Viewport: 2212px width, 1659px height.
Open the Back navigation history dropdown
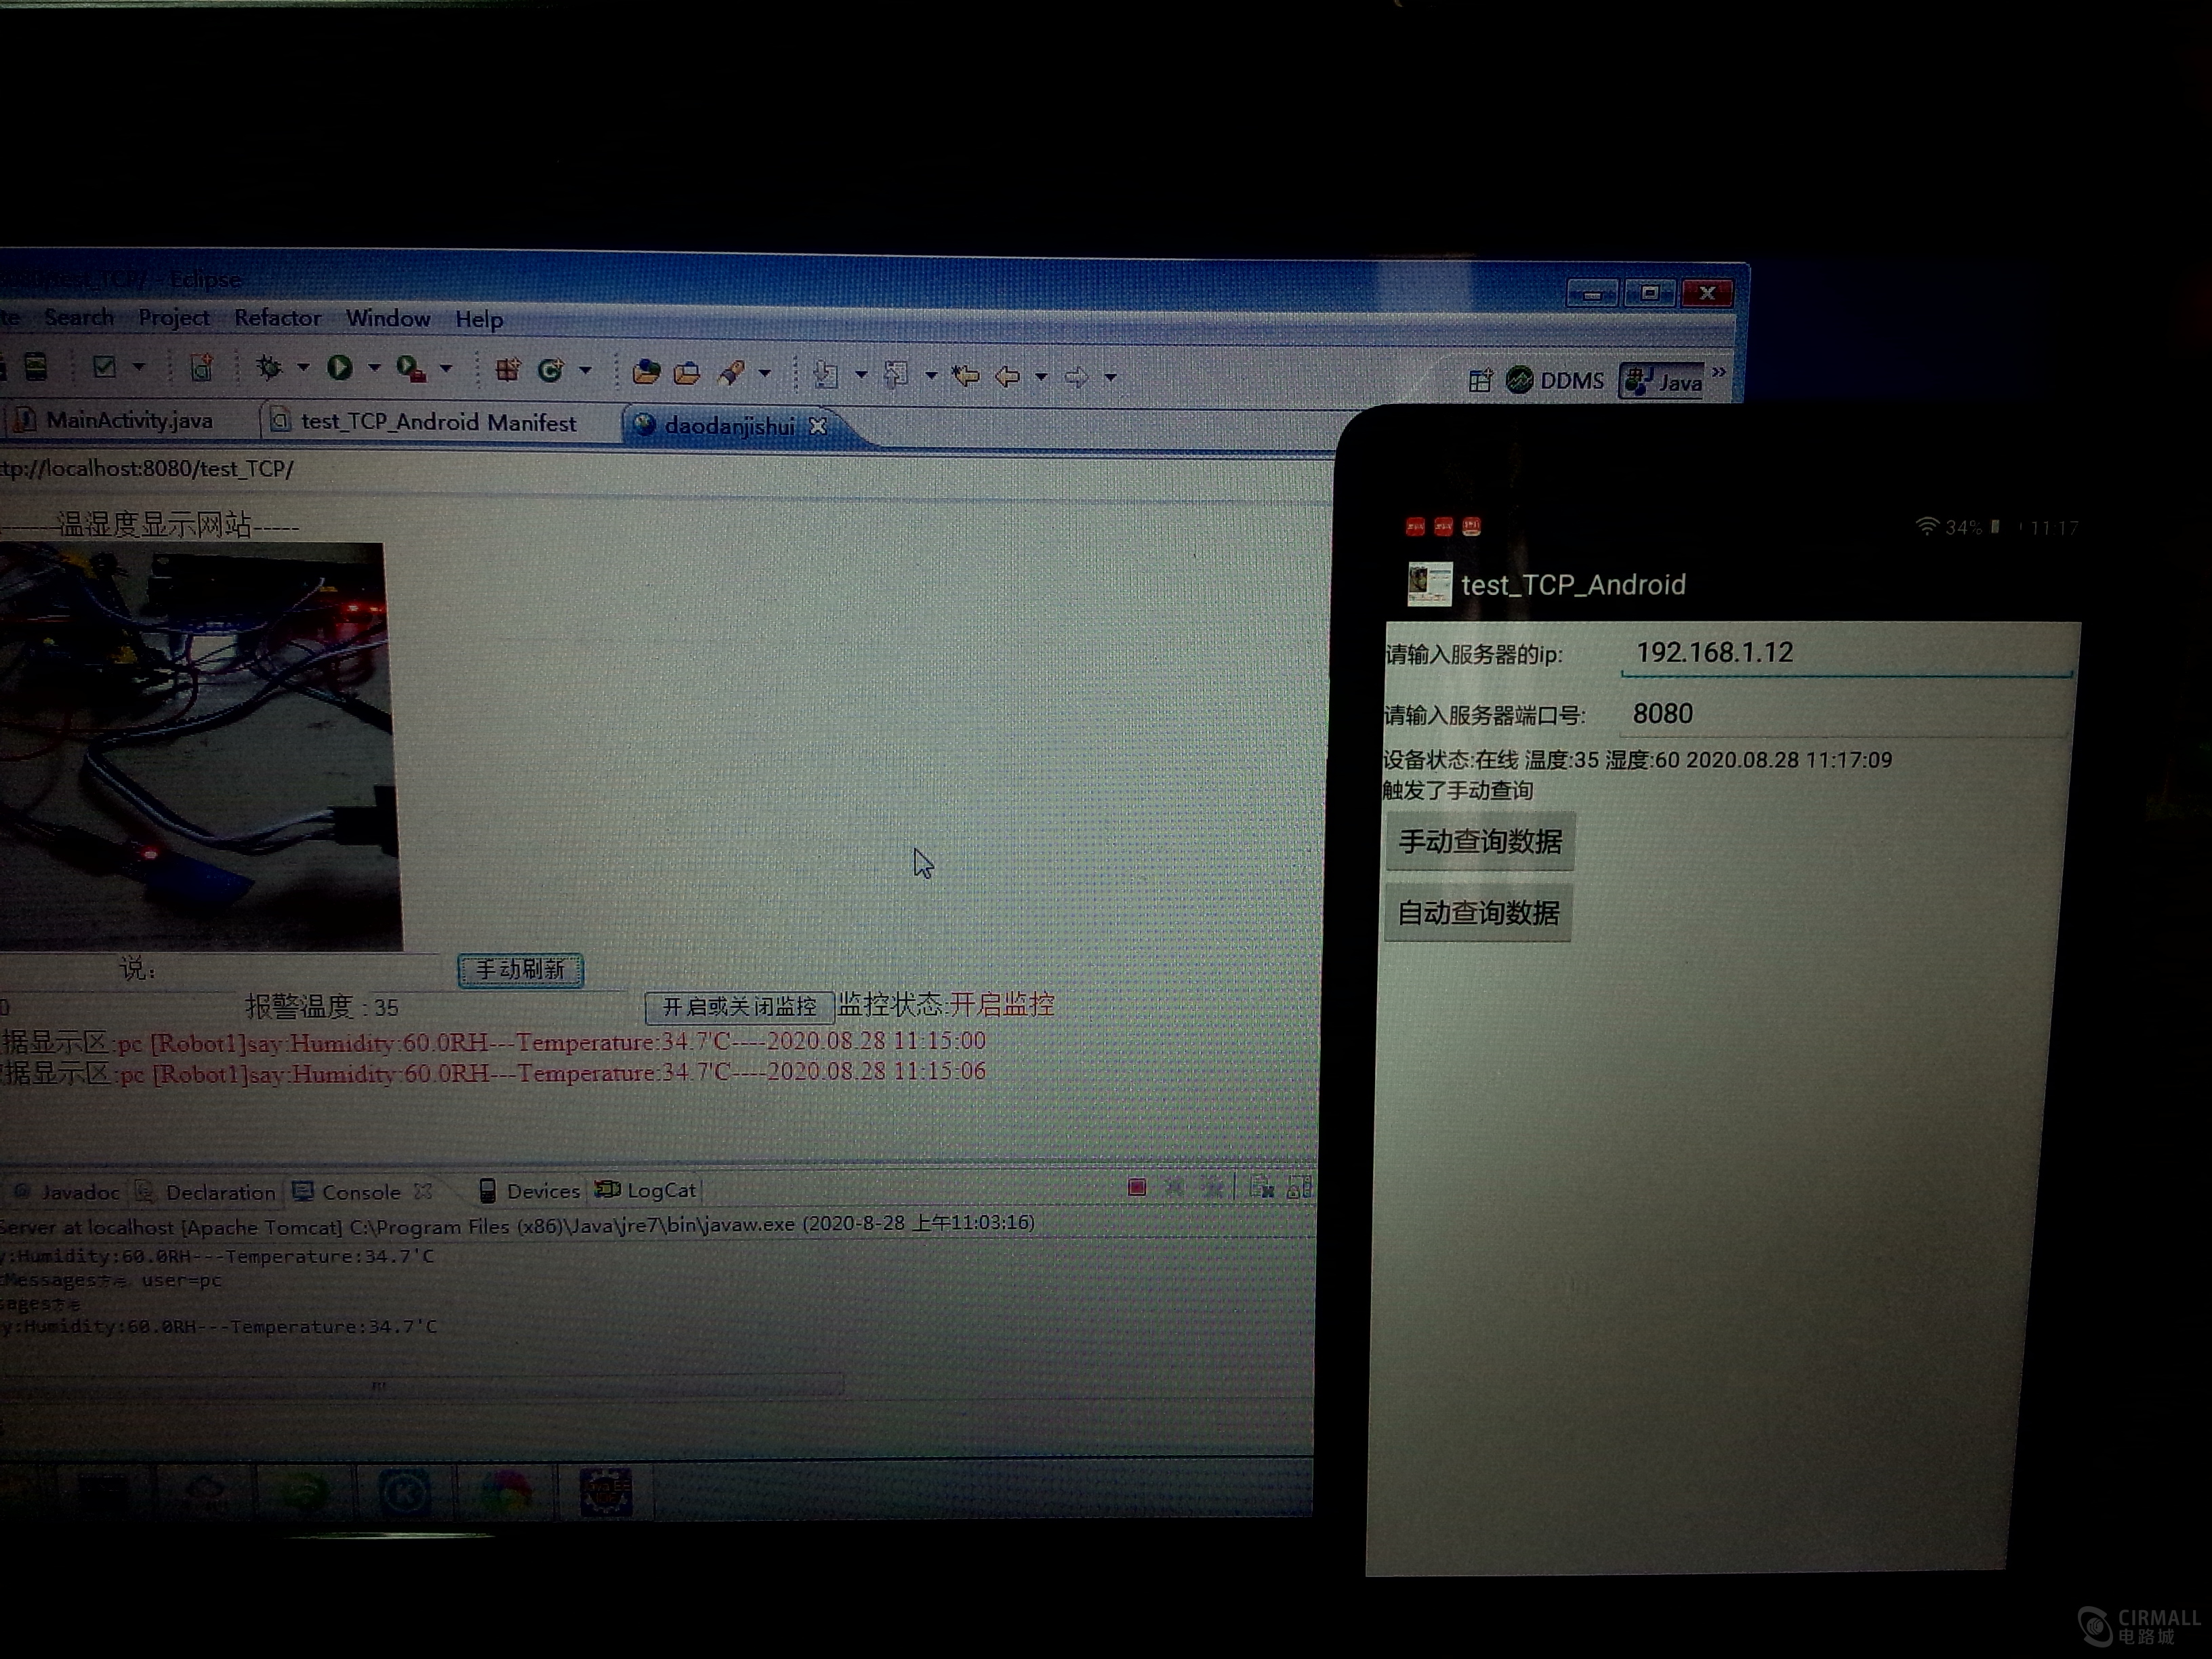pyautogui.click(x=1041, y=376)
